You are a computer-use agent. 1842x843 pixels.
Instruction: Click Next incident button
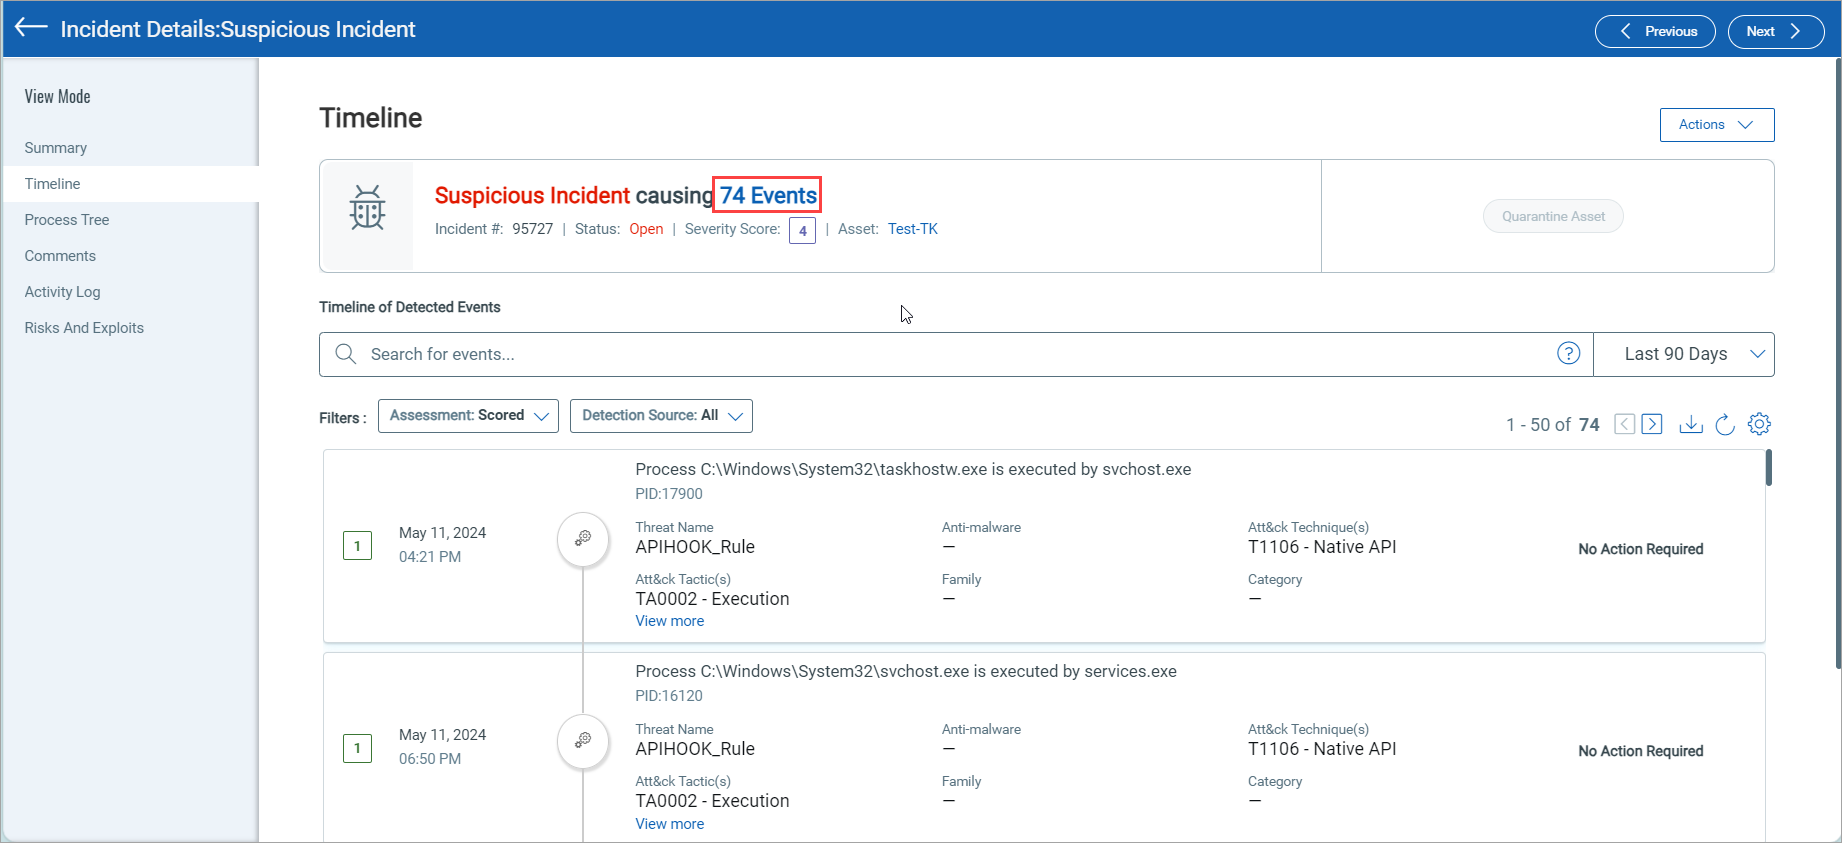1775,31
